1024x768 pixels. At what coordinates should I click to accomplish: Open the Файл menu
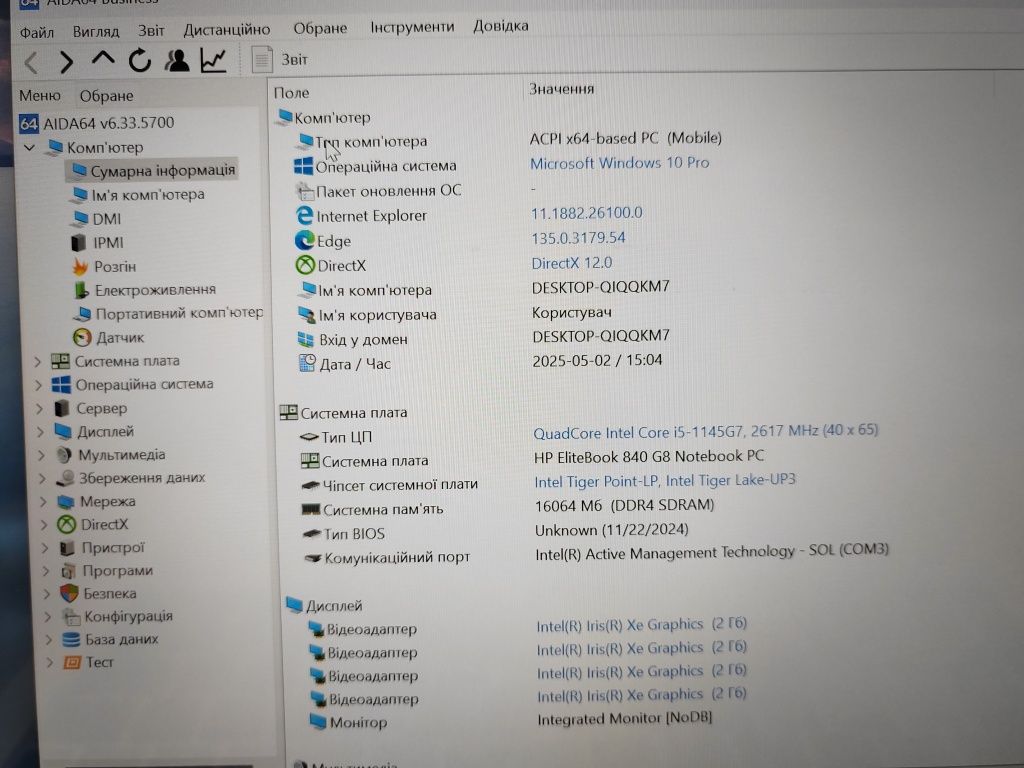click(36, 32)
